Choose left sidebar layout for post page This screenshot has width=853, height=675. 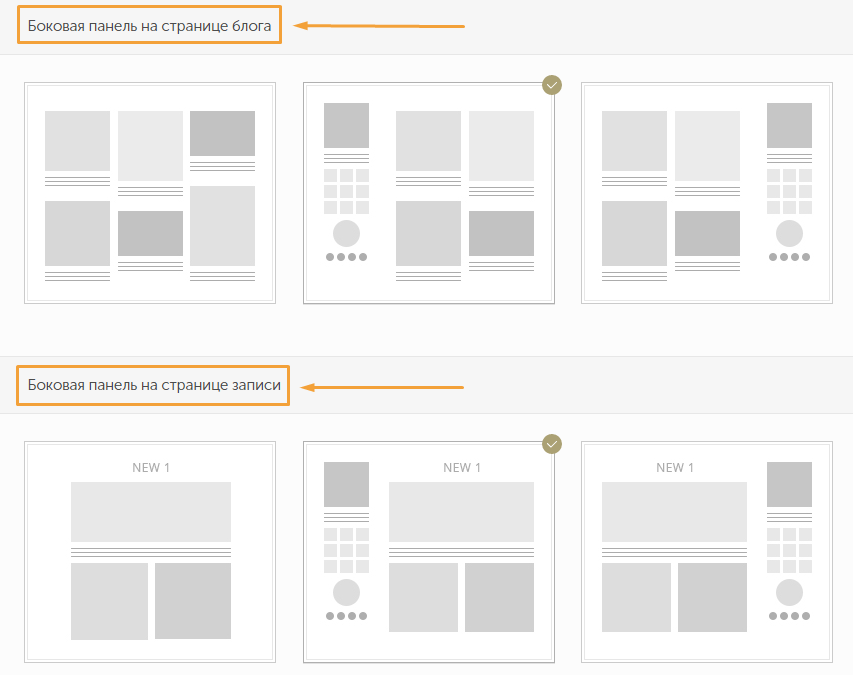coord(429,552)
